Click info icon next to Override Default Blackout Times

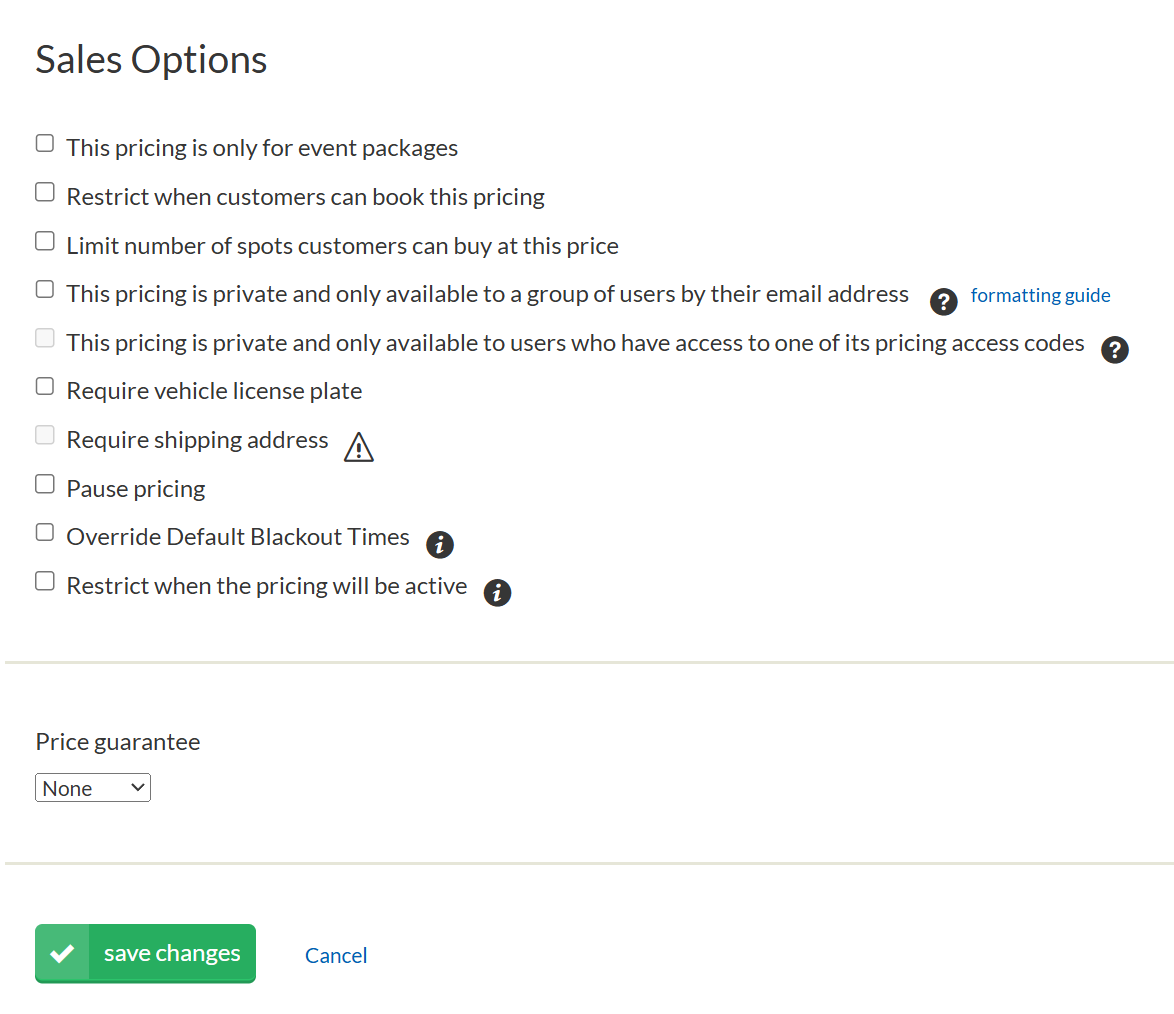[x=440, y=544]
